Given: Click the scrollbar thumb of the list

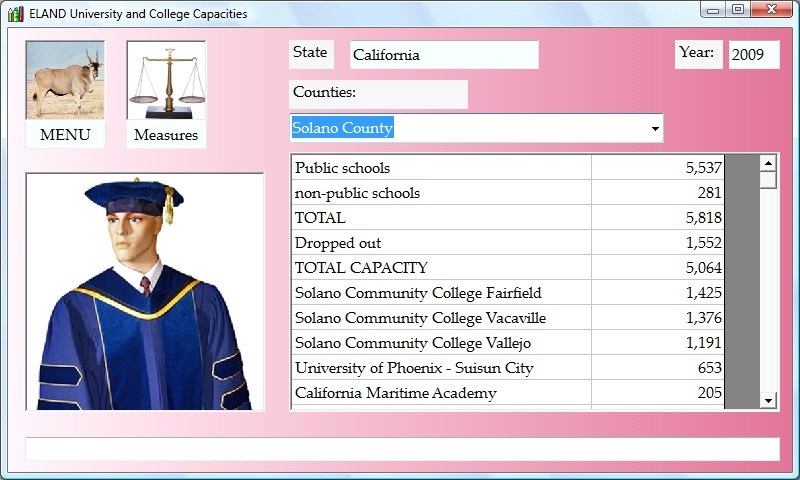Looking at the screenshot, I should [x=768, y=180].
